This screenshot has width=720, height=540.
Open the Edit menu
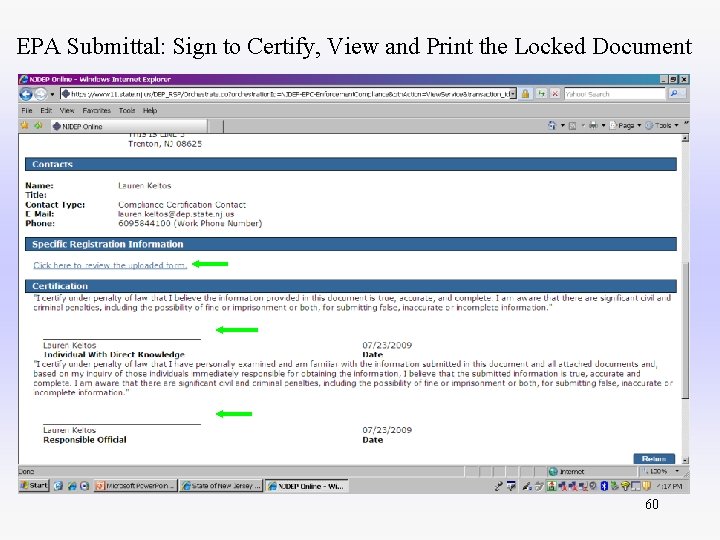[46, 111]
